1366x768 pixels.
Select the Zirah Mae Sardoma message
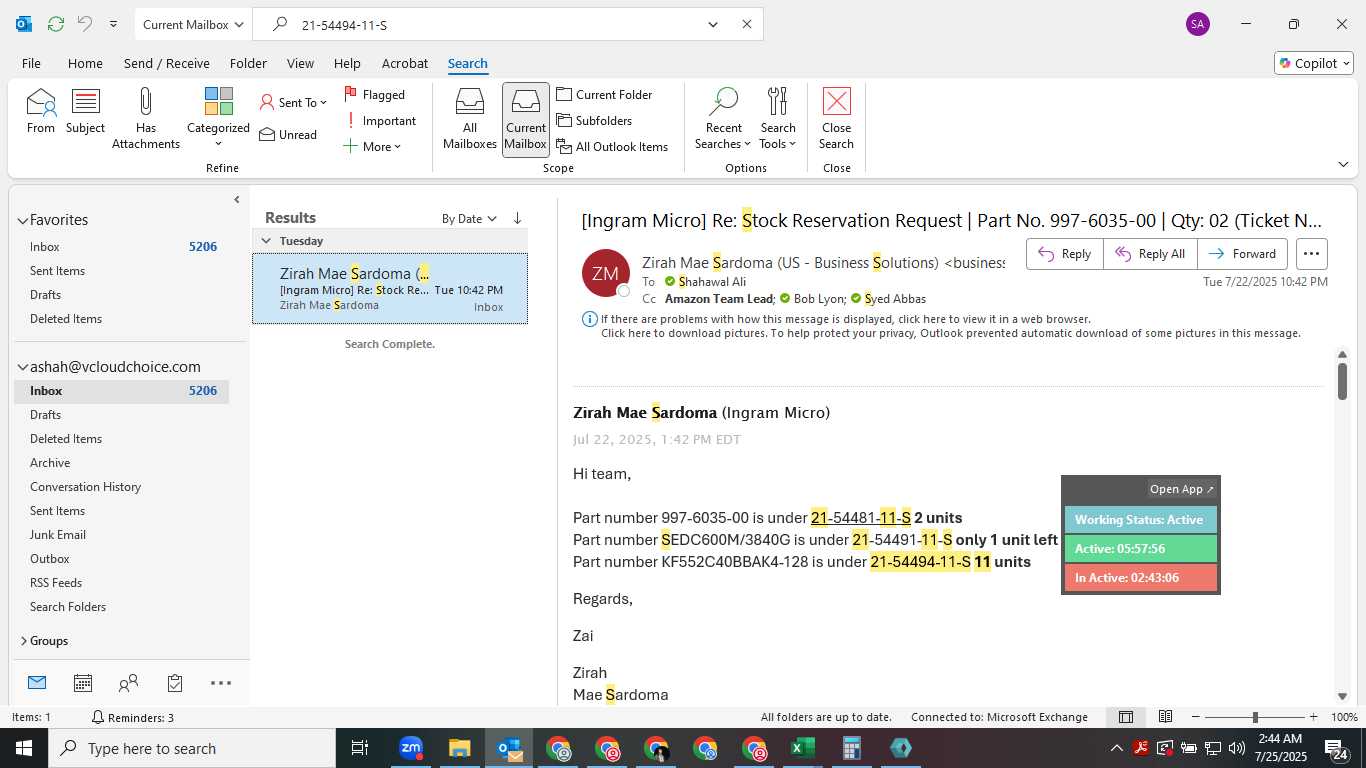(390, 289)
